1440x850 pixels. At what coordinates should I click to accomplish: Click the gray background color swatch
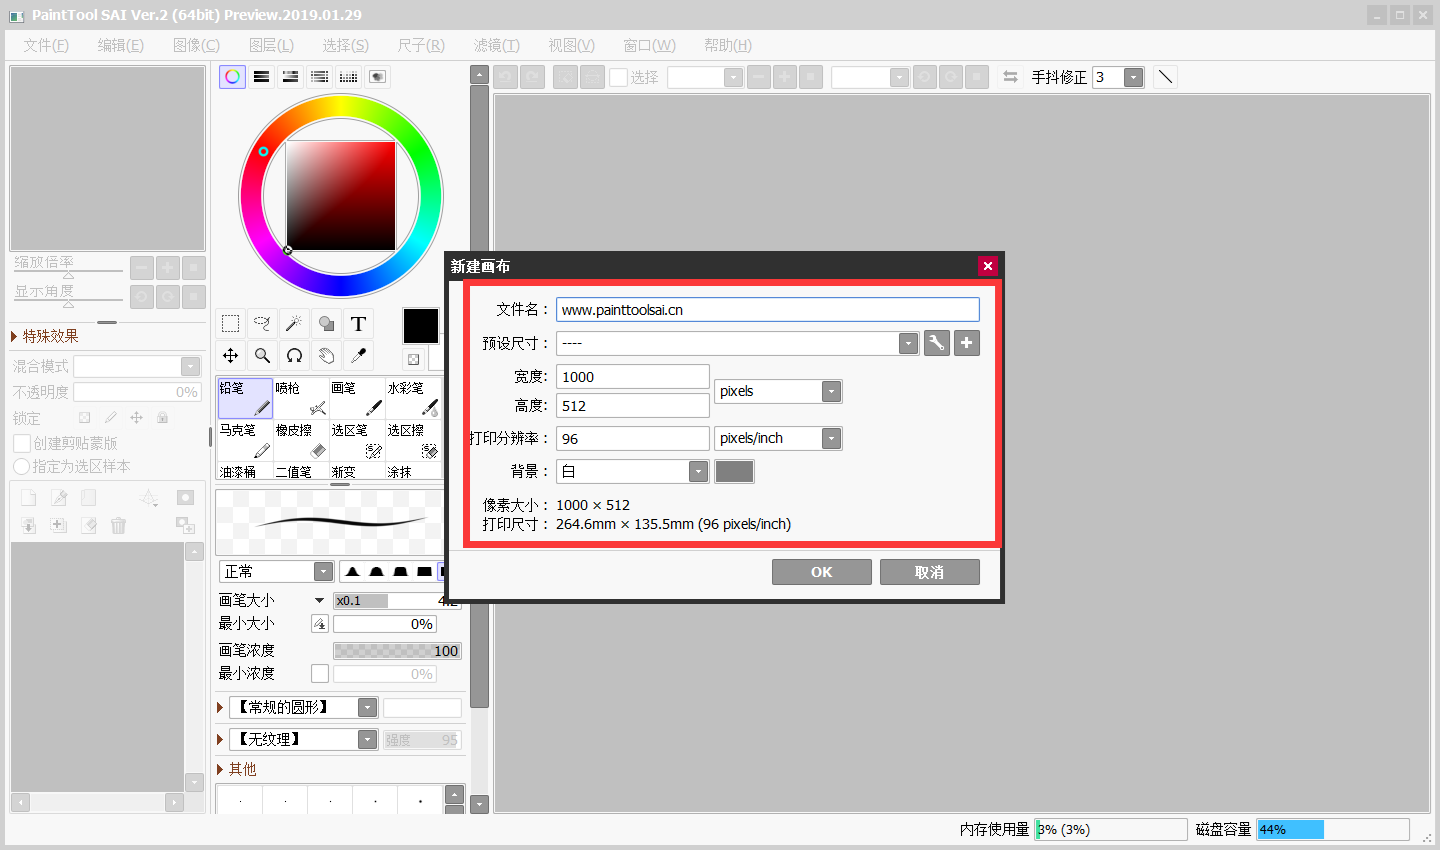[735, 471]
